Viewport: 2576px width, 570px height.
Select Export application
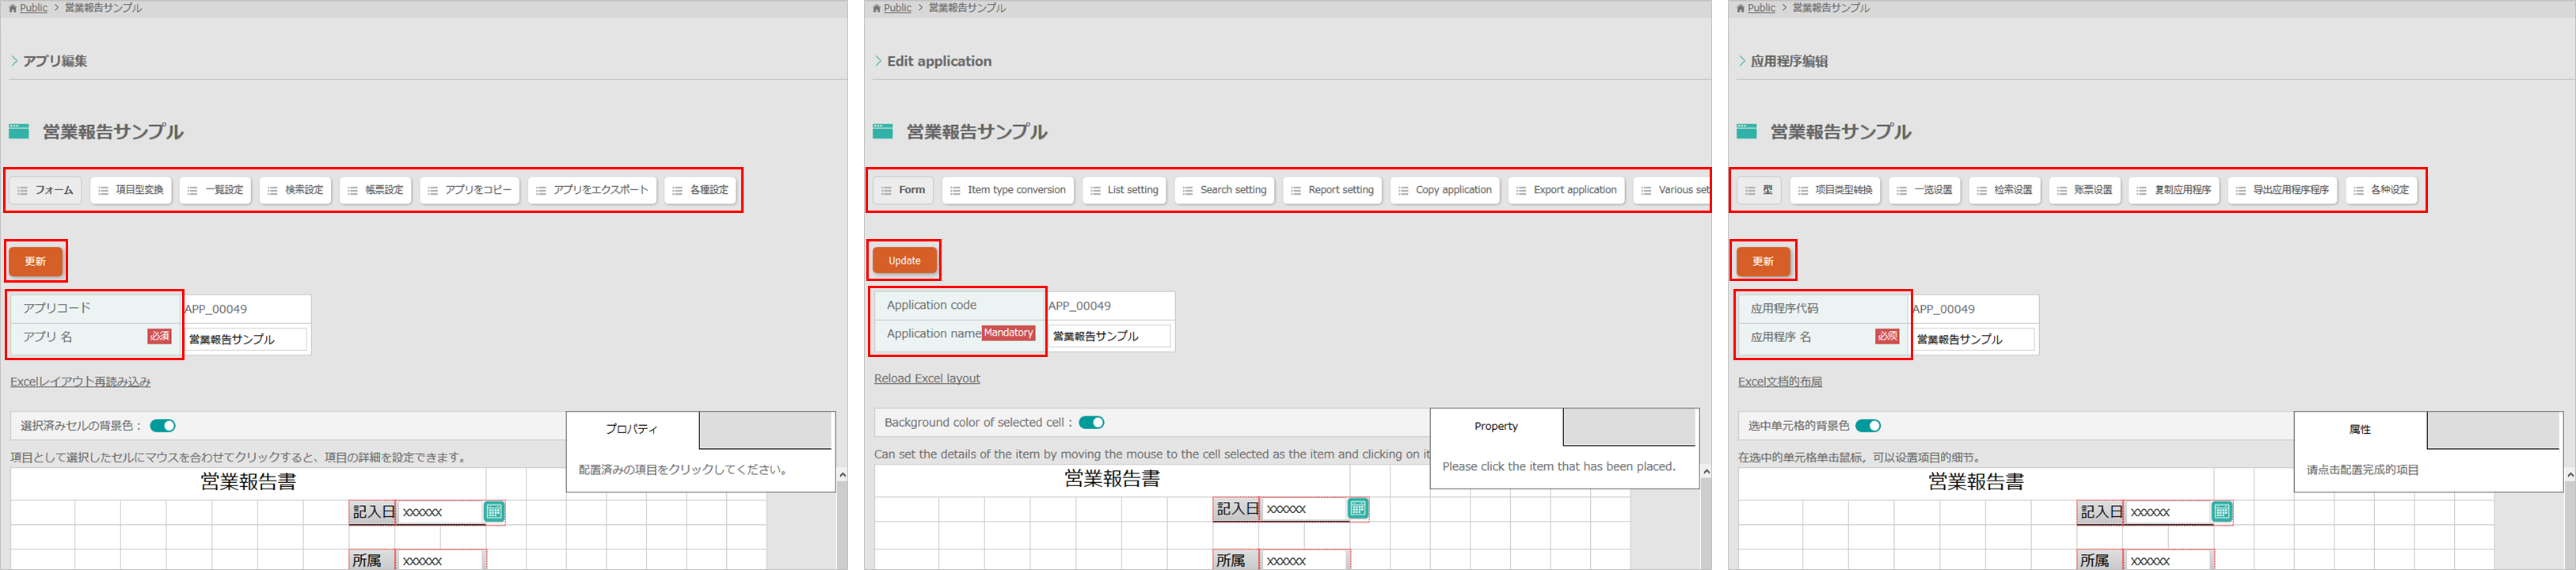(1567, 190)
